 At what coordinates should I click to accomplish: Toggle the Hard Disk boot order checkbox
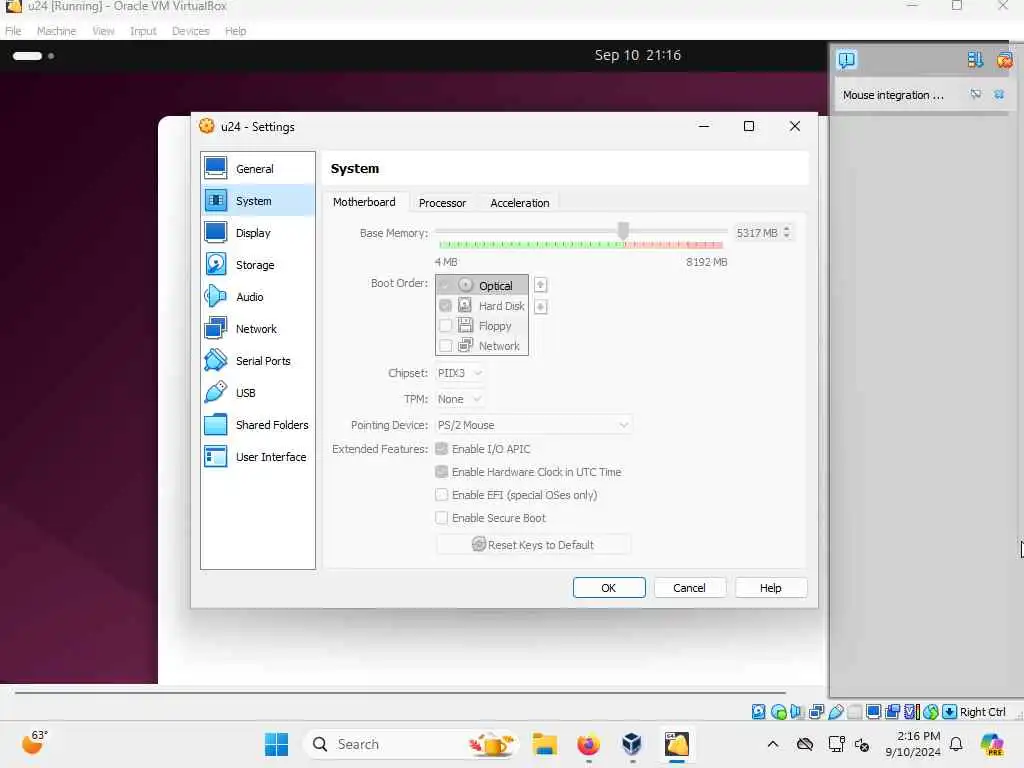point(445,306)
